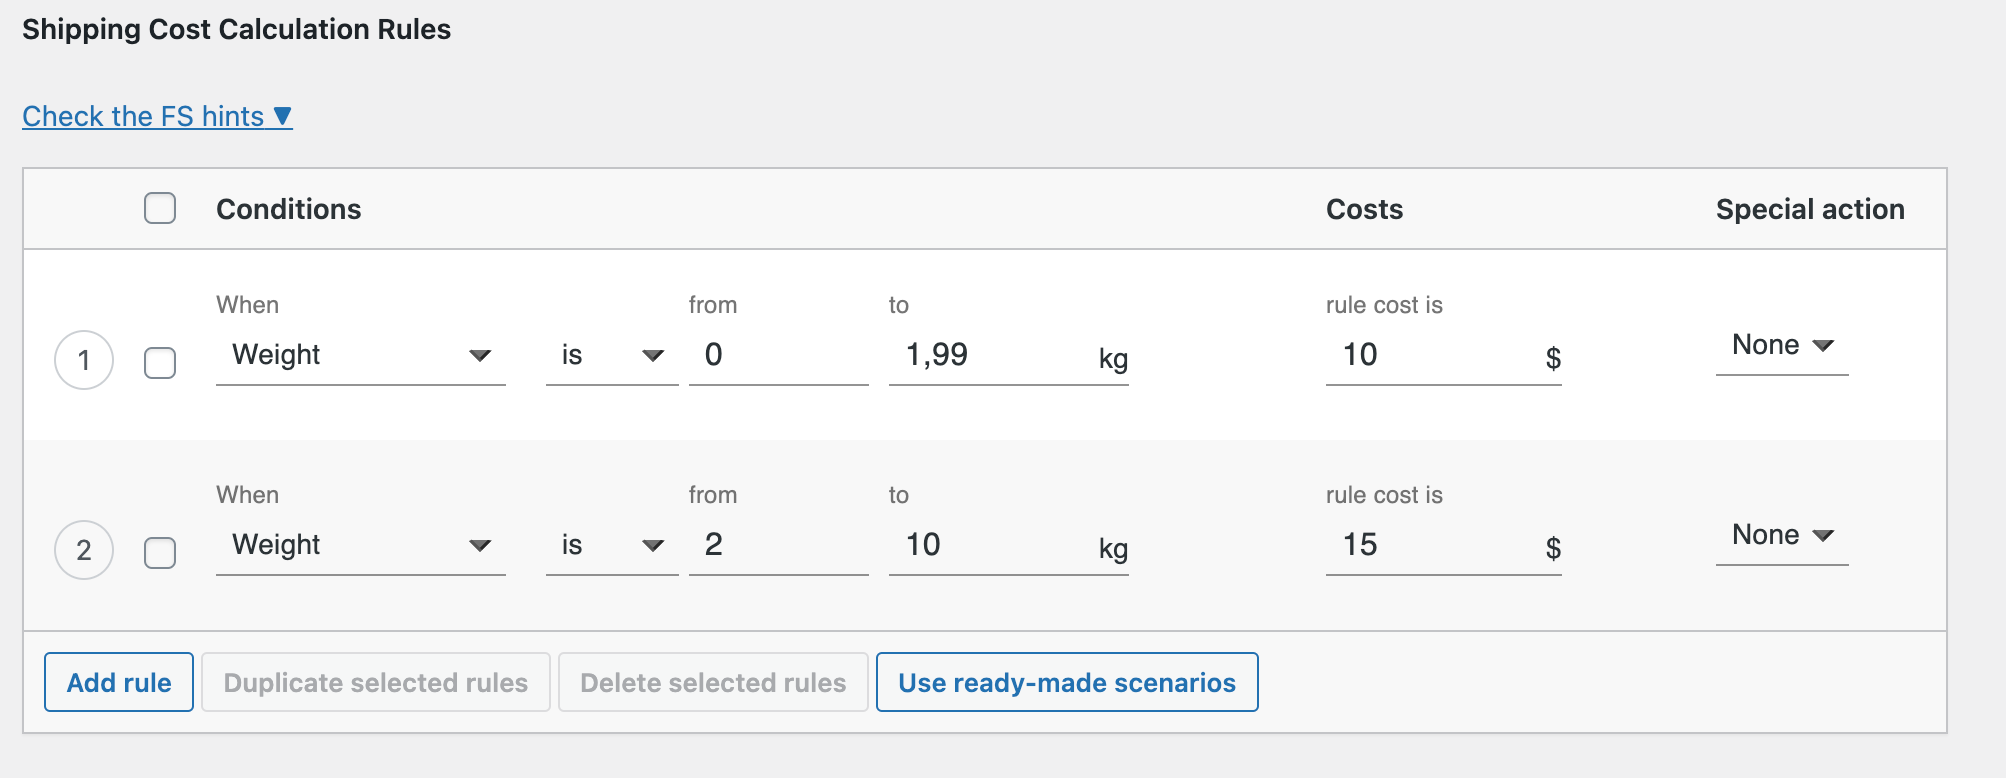This screenshot has height=778, width=2006.
Task: Tick the checkbox for rule 2
Action: tap(160, 552)
